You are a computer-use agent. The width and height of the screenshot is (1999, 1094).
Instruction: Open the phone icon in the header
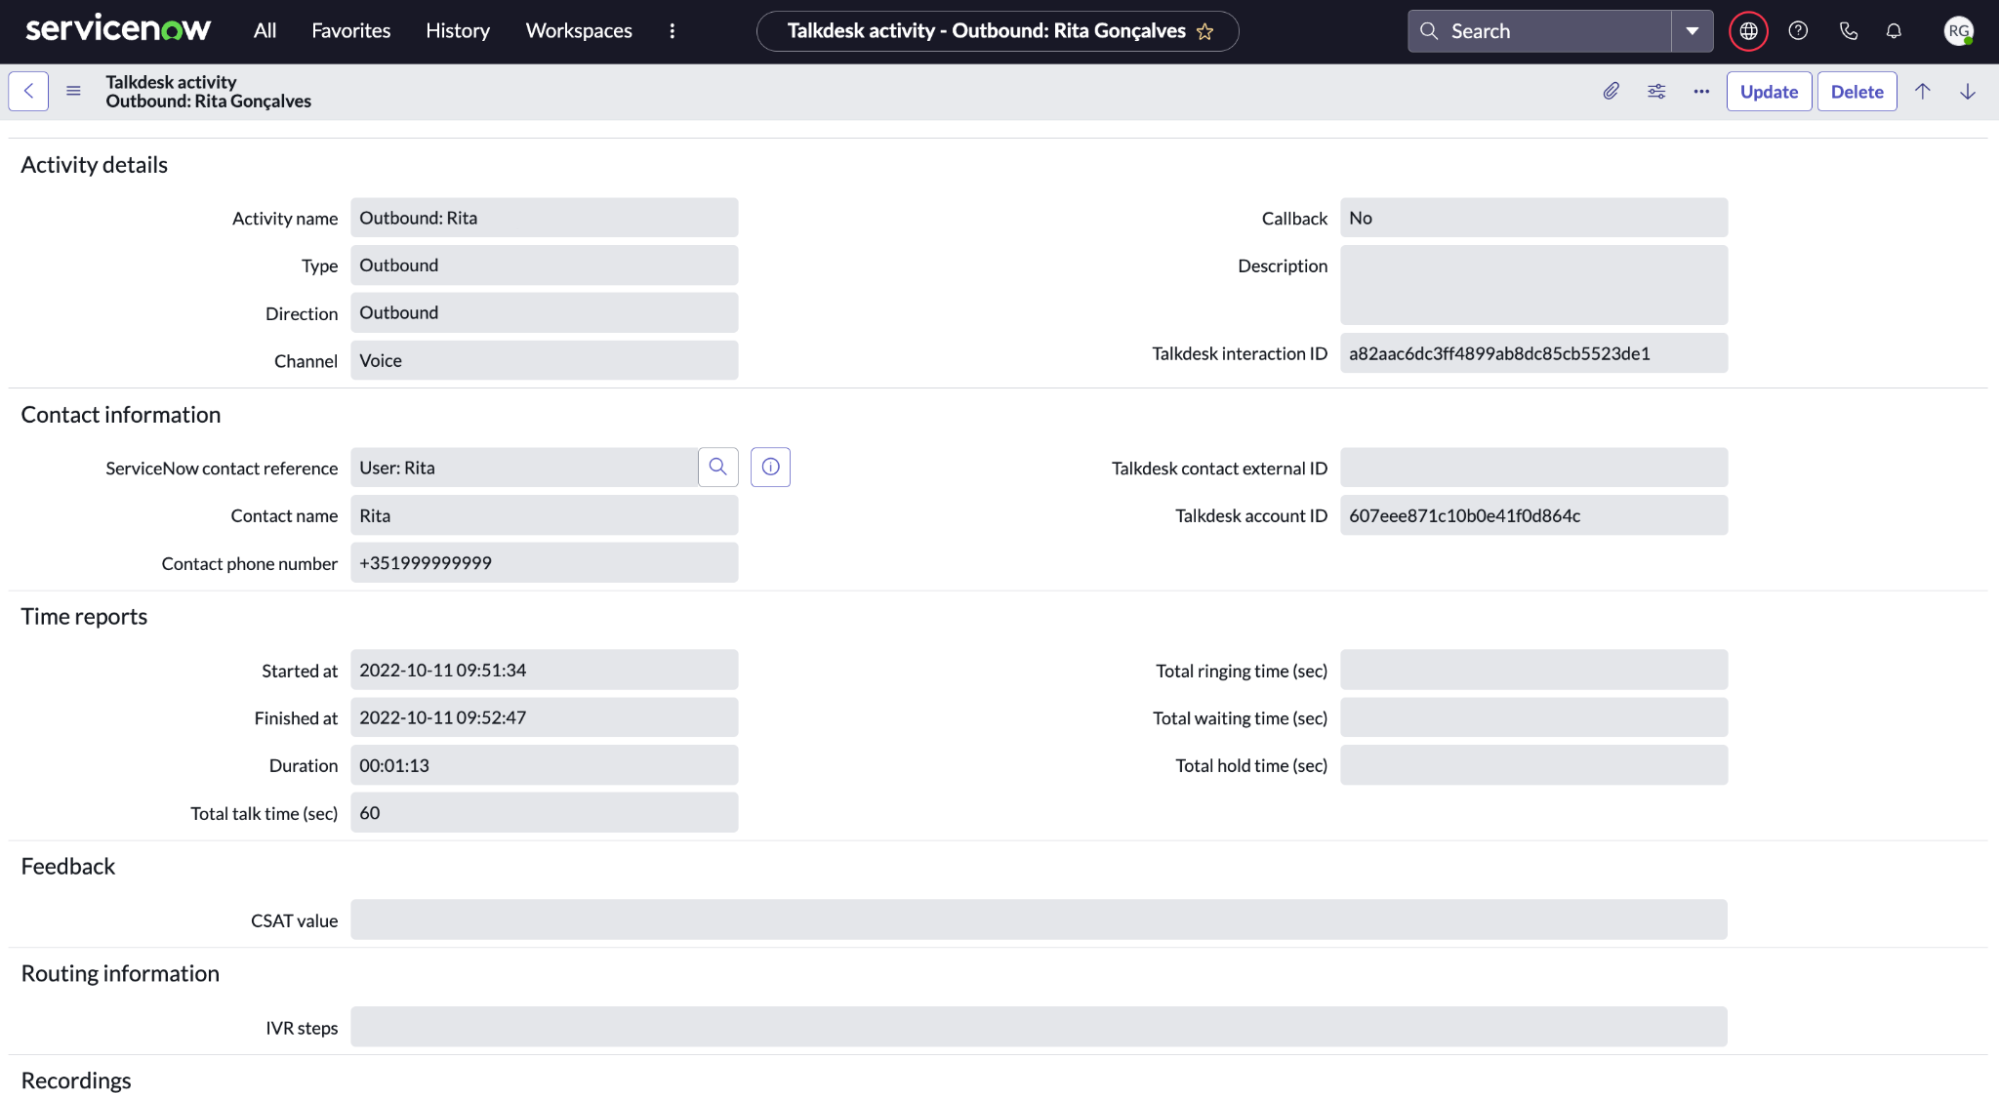click(x=1848, y=31)
